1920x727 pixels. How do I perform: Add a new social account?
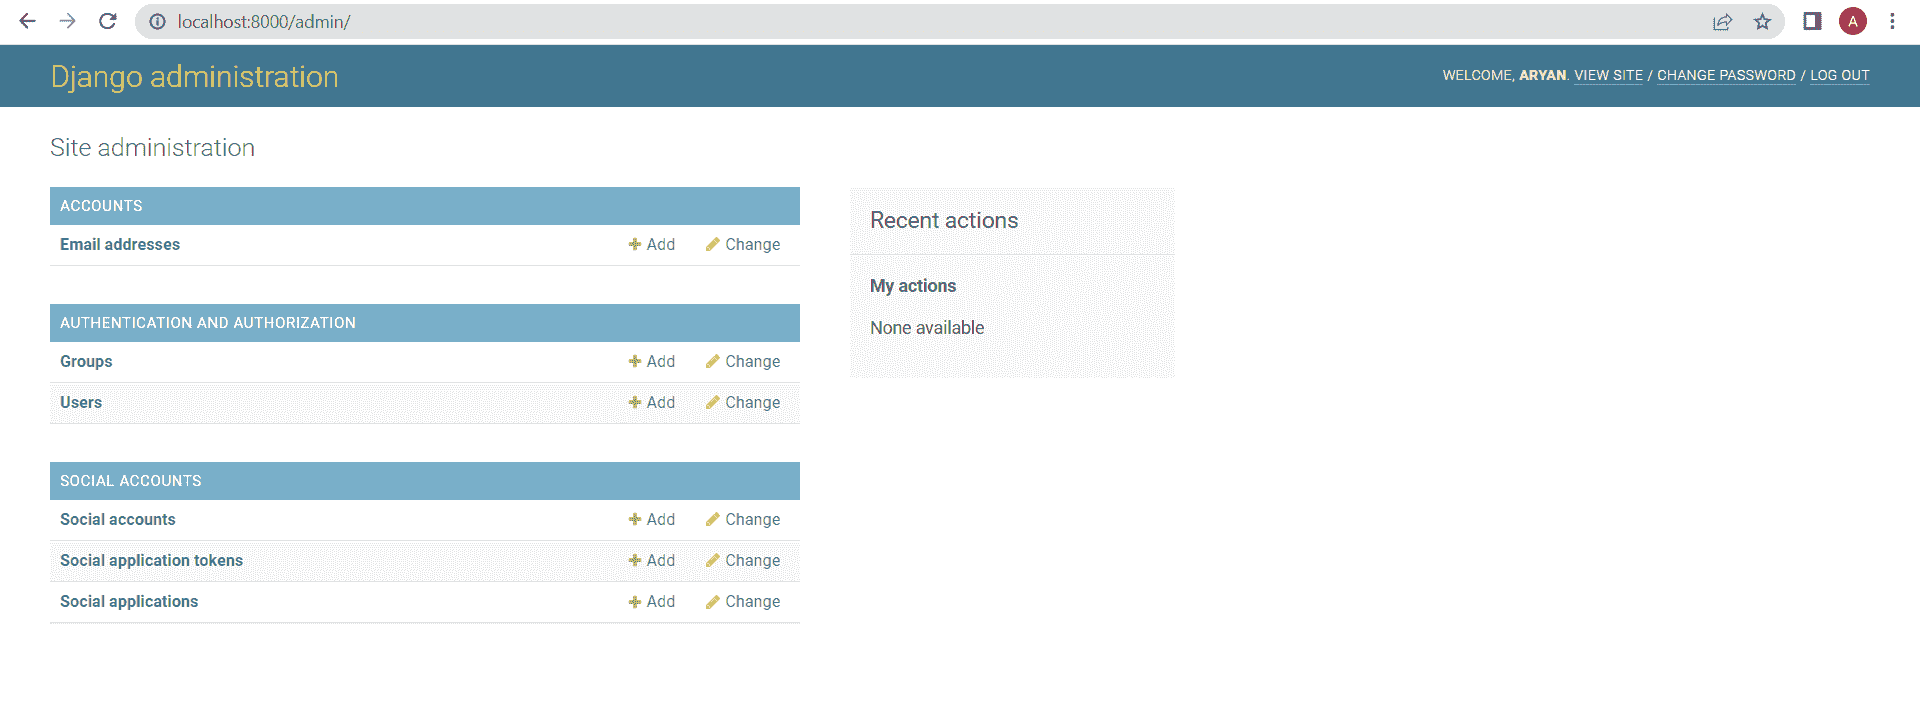pyautogui.click(x=652, y=519)
